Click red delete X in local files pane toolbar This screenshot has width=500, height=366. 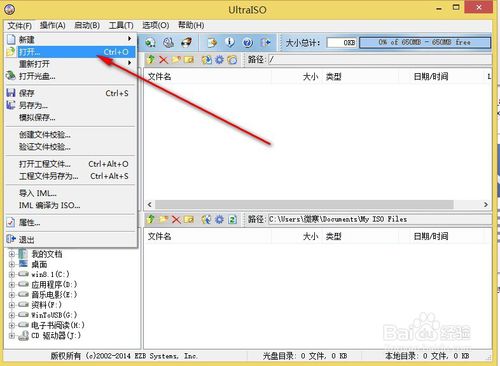[x=176, y=219]
